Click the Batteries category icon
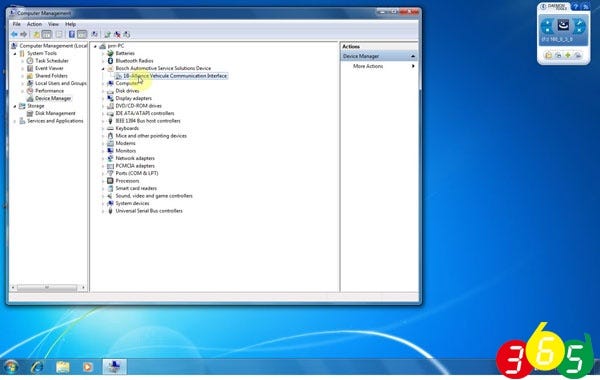This screenshot has height=380, width=600. coord(110,53)
